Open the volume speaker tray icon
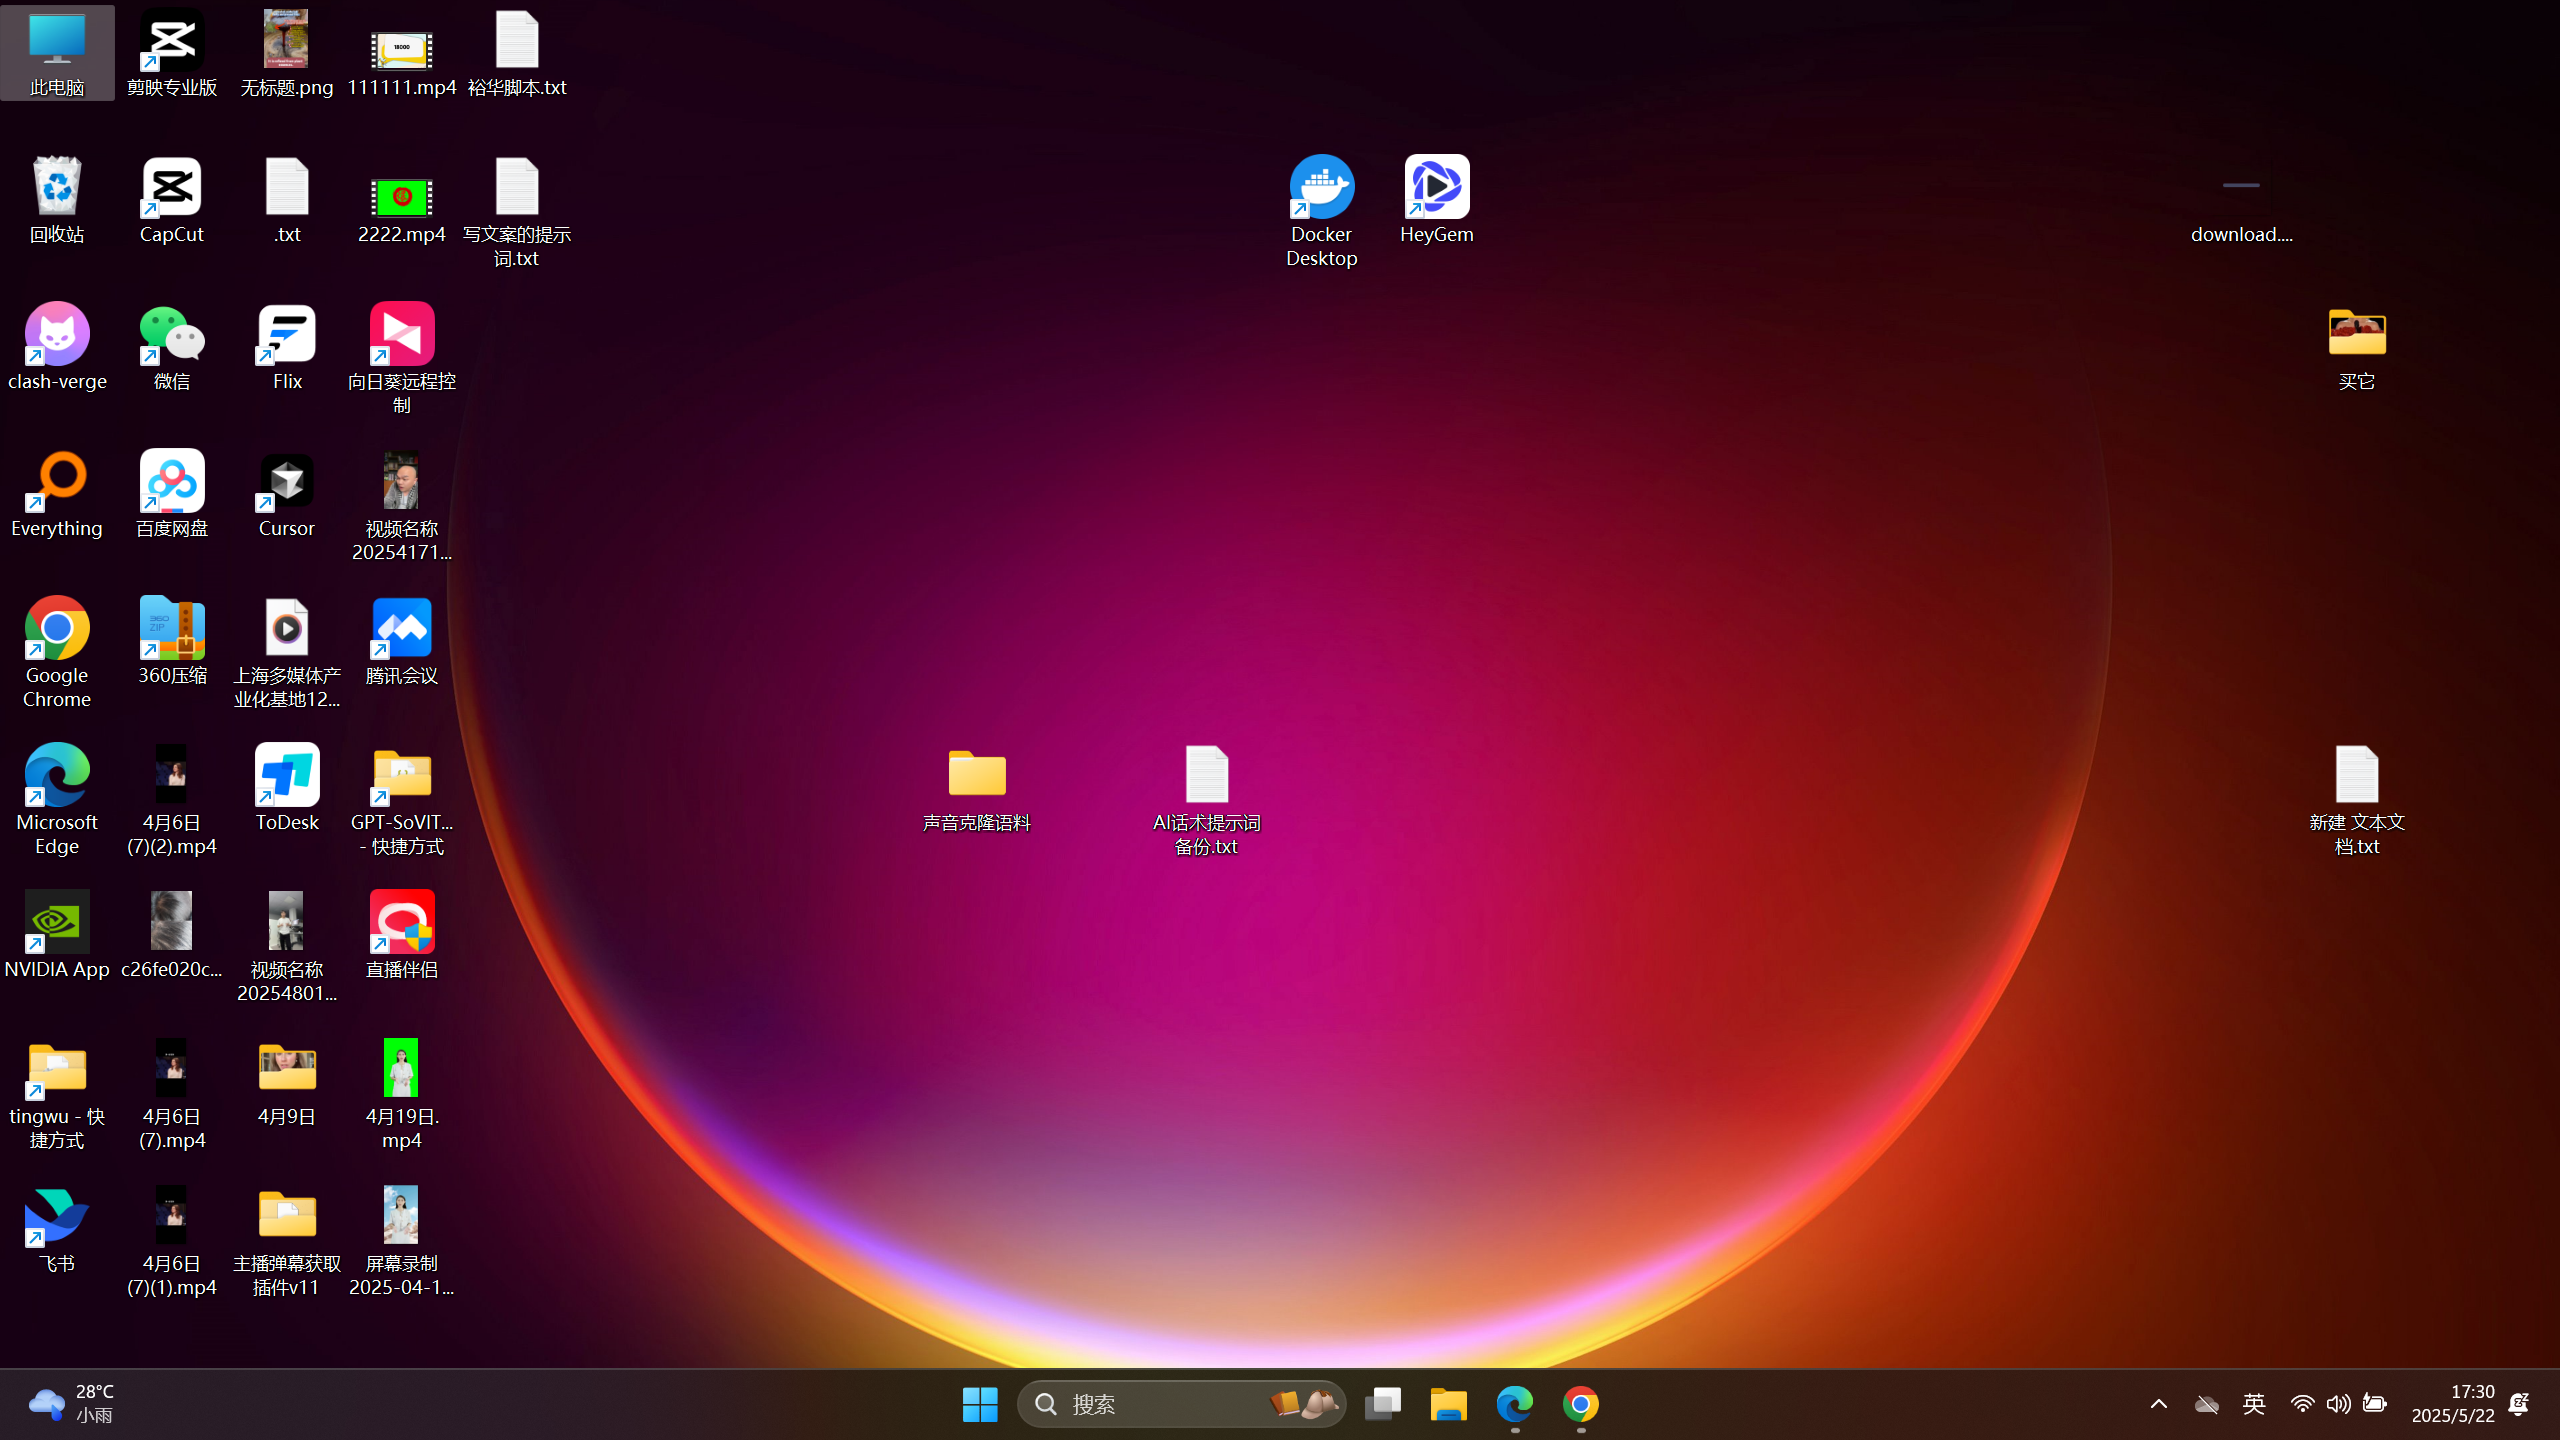Image resolution: width=2560 pixels, height=1440 pixels. tap(2338, 1404)
